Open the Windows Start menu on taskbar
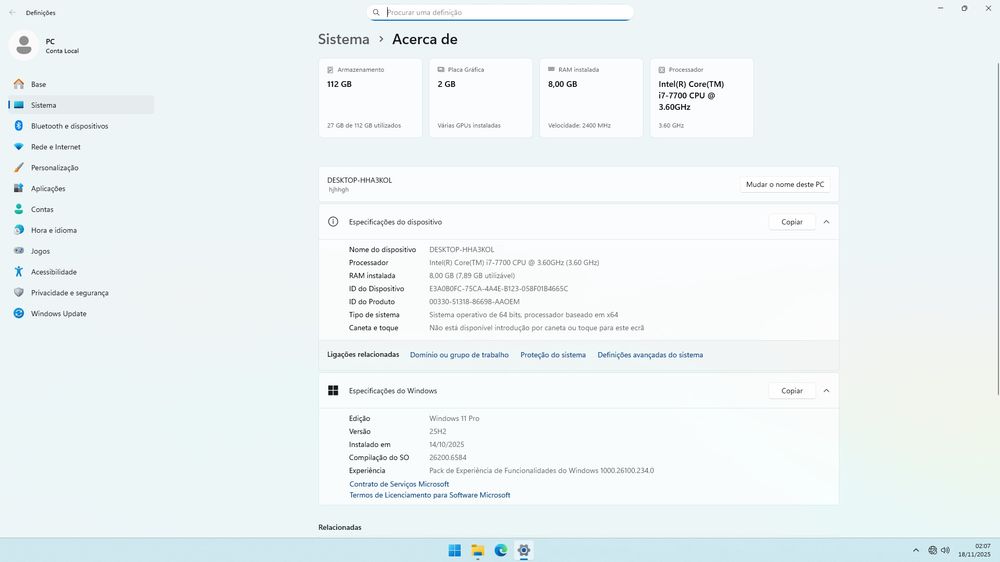This screenshot has height=562, width=1000. click(x=455, y=550)
